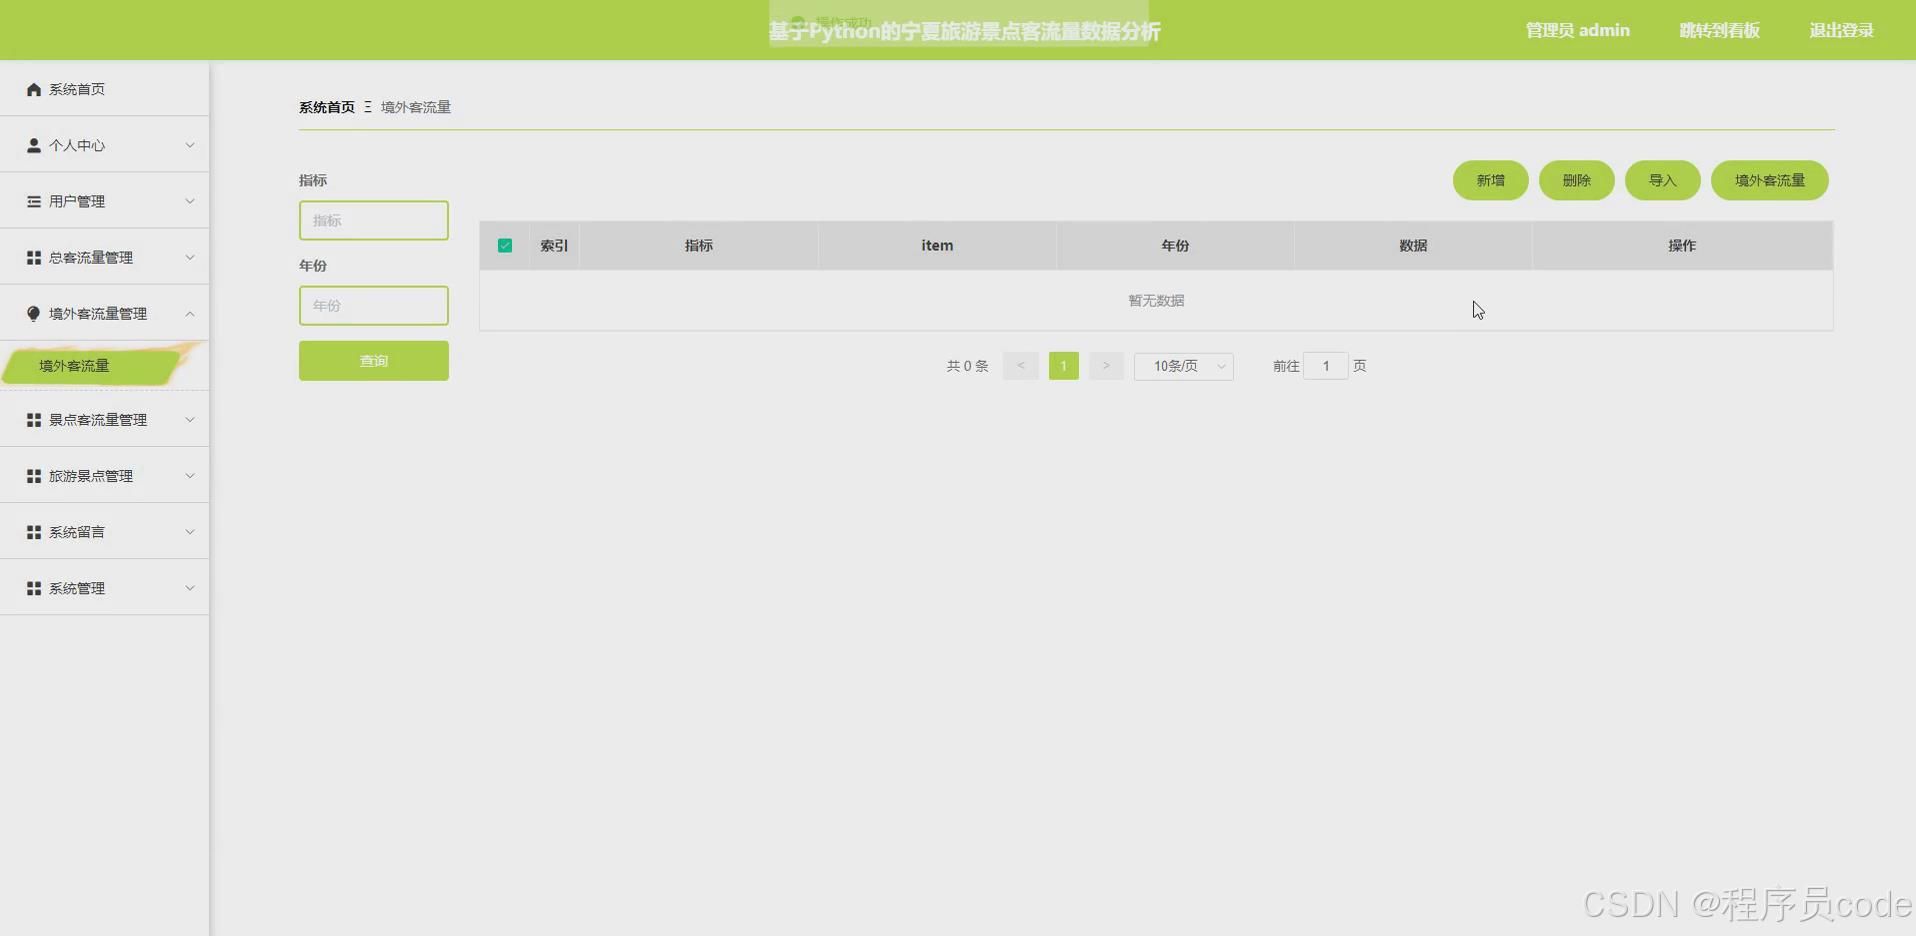
Task: Click the 查询 search button
Action: point(374,361)
